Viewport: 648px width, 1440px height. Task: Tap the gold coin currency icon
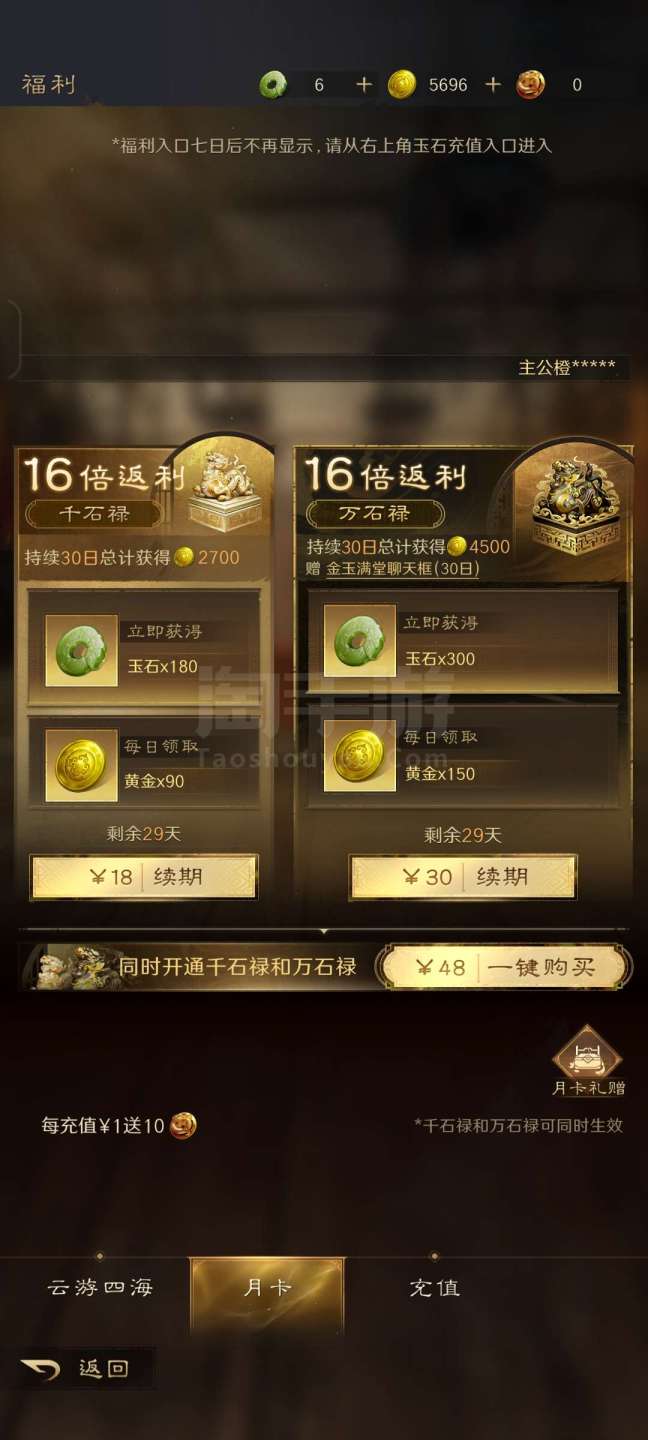[402, 85]
